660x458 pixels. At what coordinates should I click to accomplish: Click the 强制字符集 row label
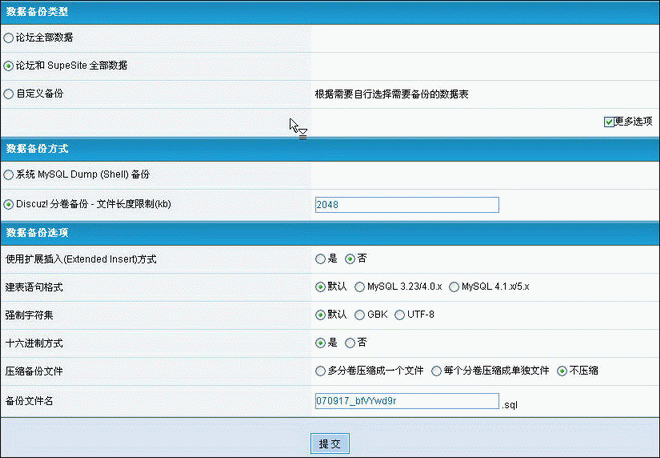29,315
